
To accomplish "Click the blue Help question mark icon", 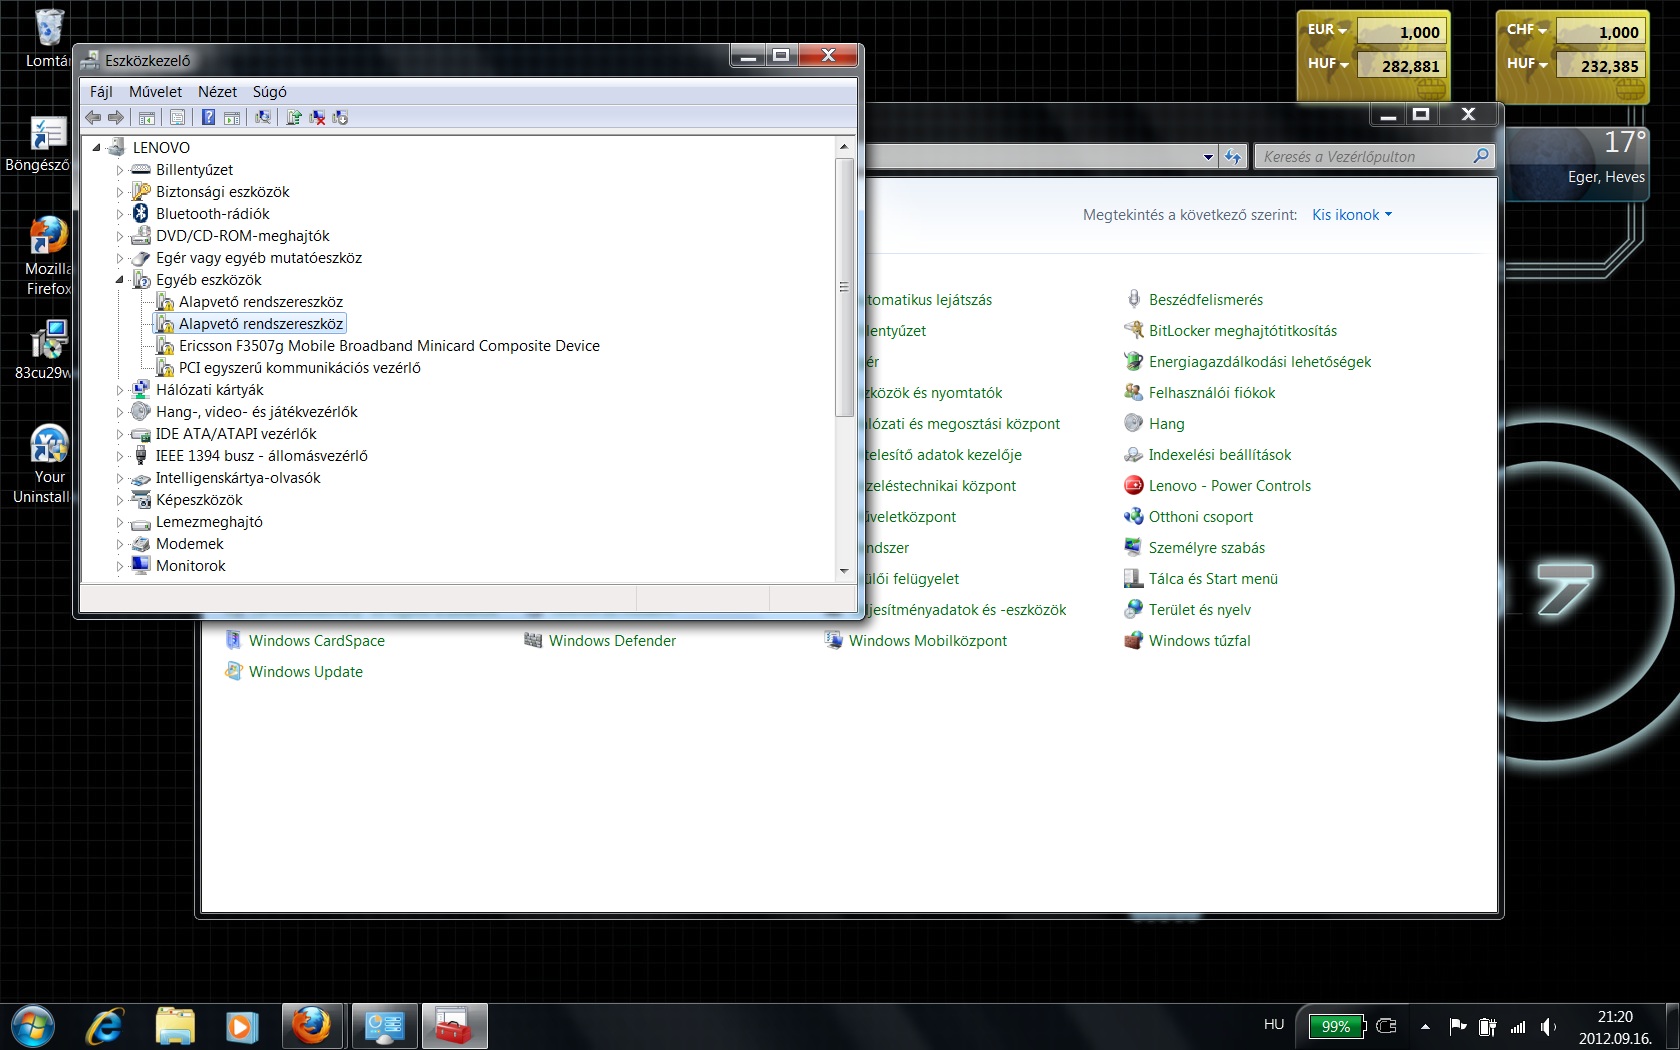I will click(208, 117).
